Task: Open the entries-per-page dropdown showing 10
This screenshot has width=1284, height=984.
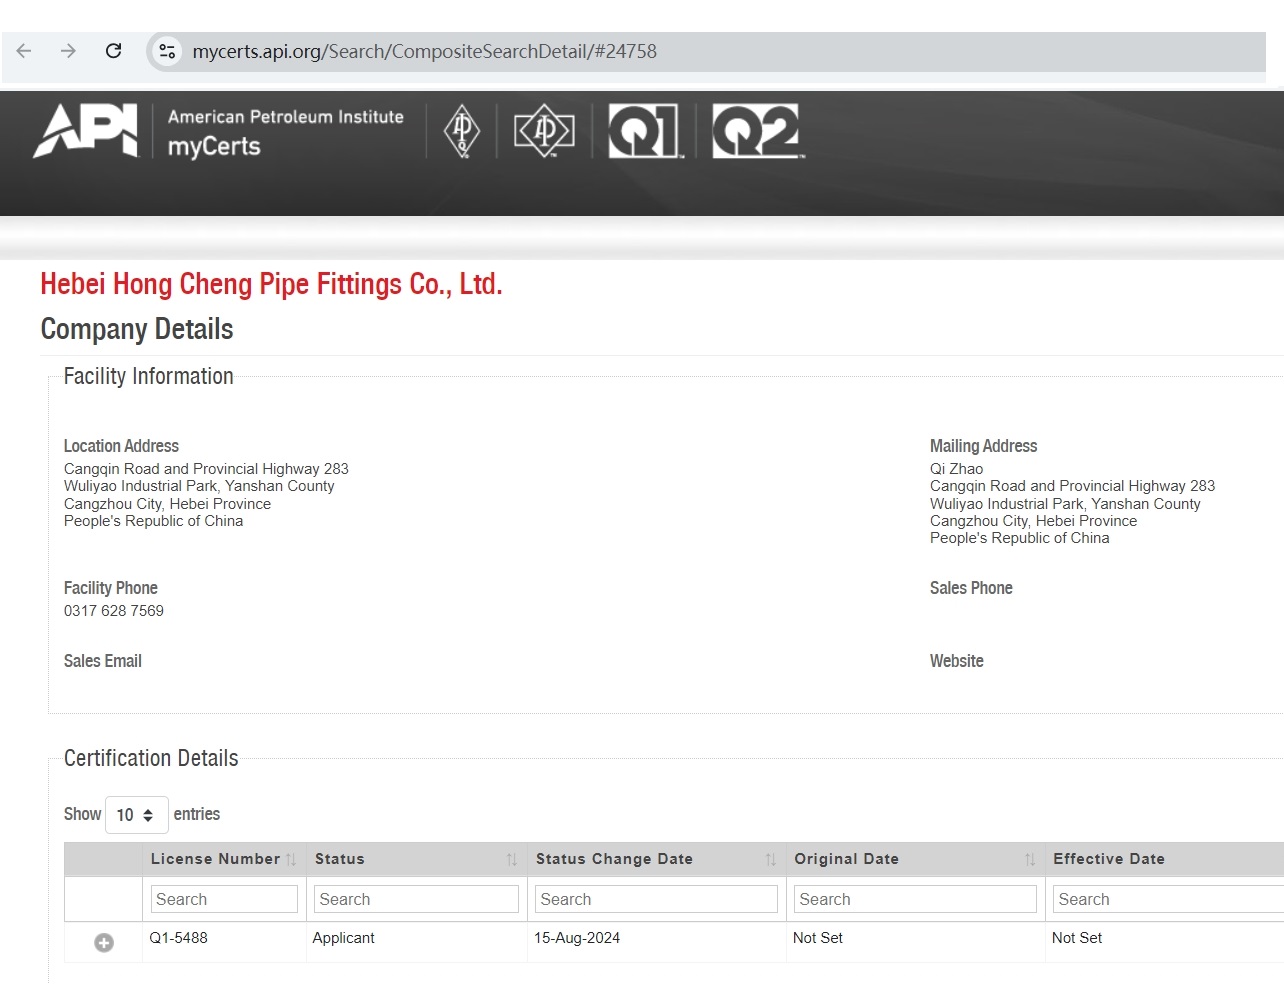Action: [x=136, y=815]
